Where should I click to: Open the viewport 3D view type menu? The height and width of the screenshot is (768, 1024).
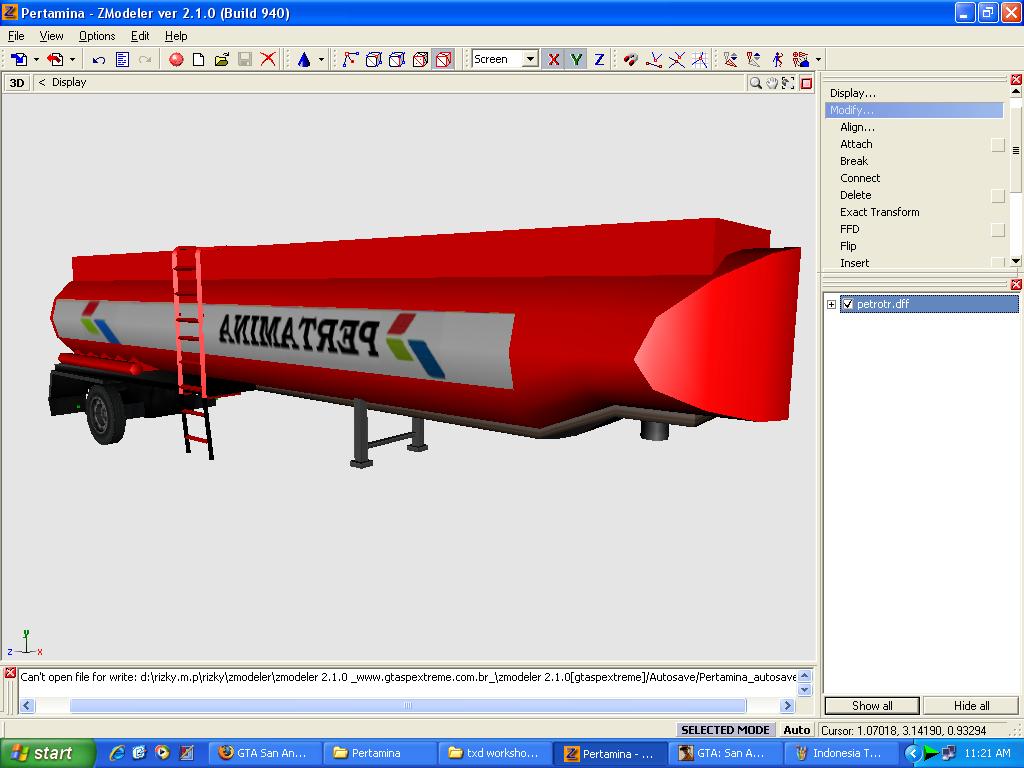[x=17, y=83]
